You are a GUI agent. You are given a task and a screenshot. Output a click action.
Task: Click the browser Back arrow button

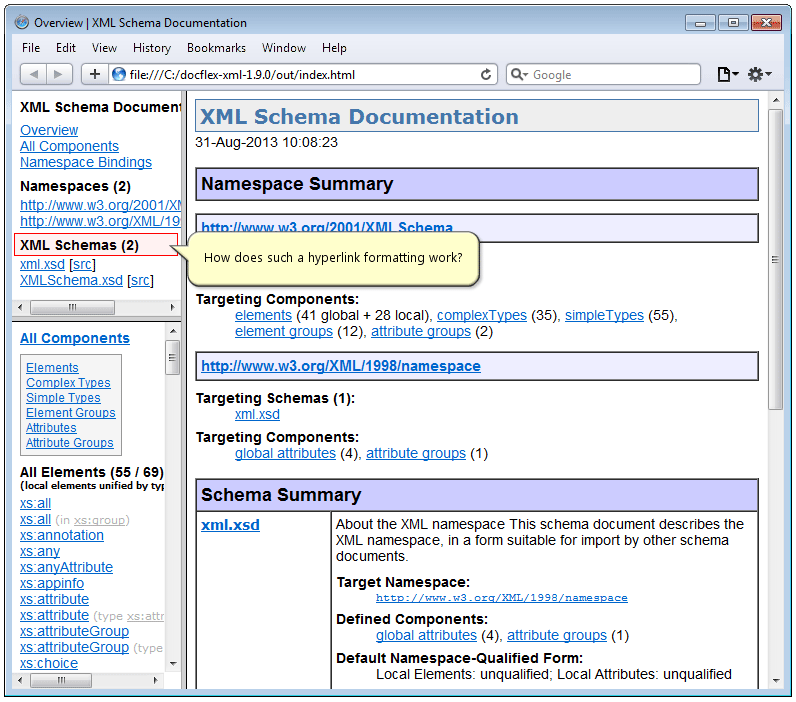click(34, 74)
